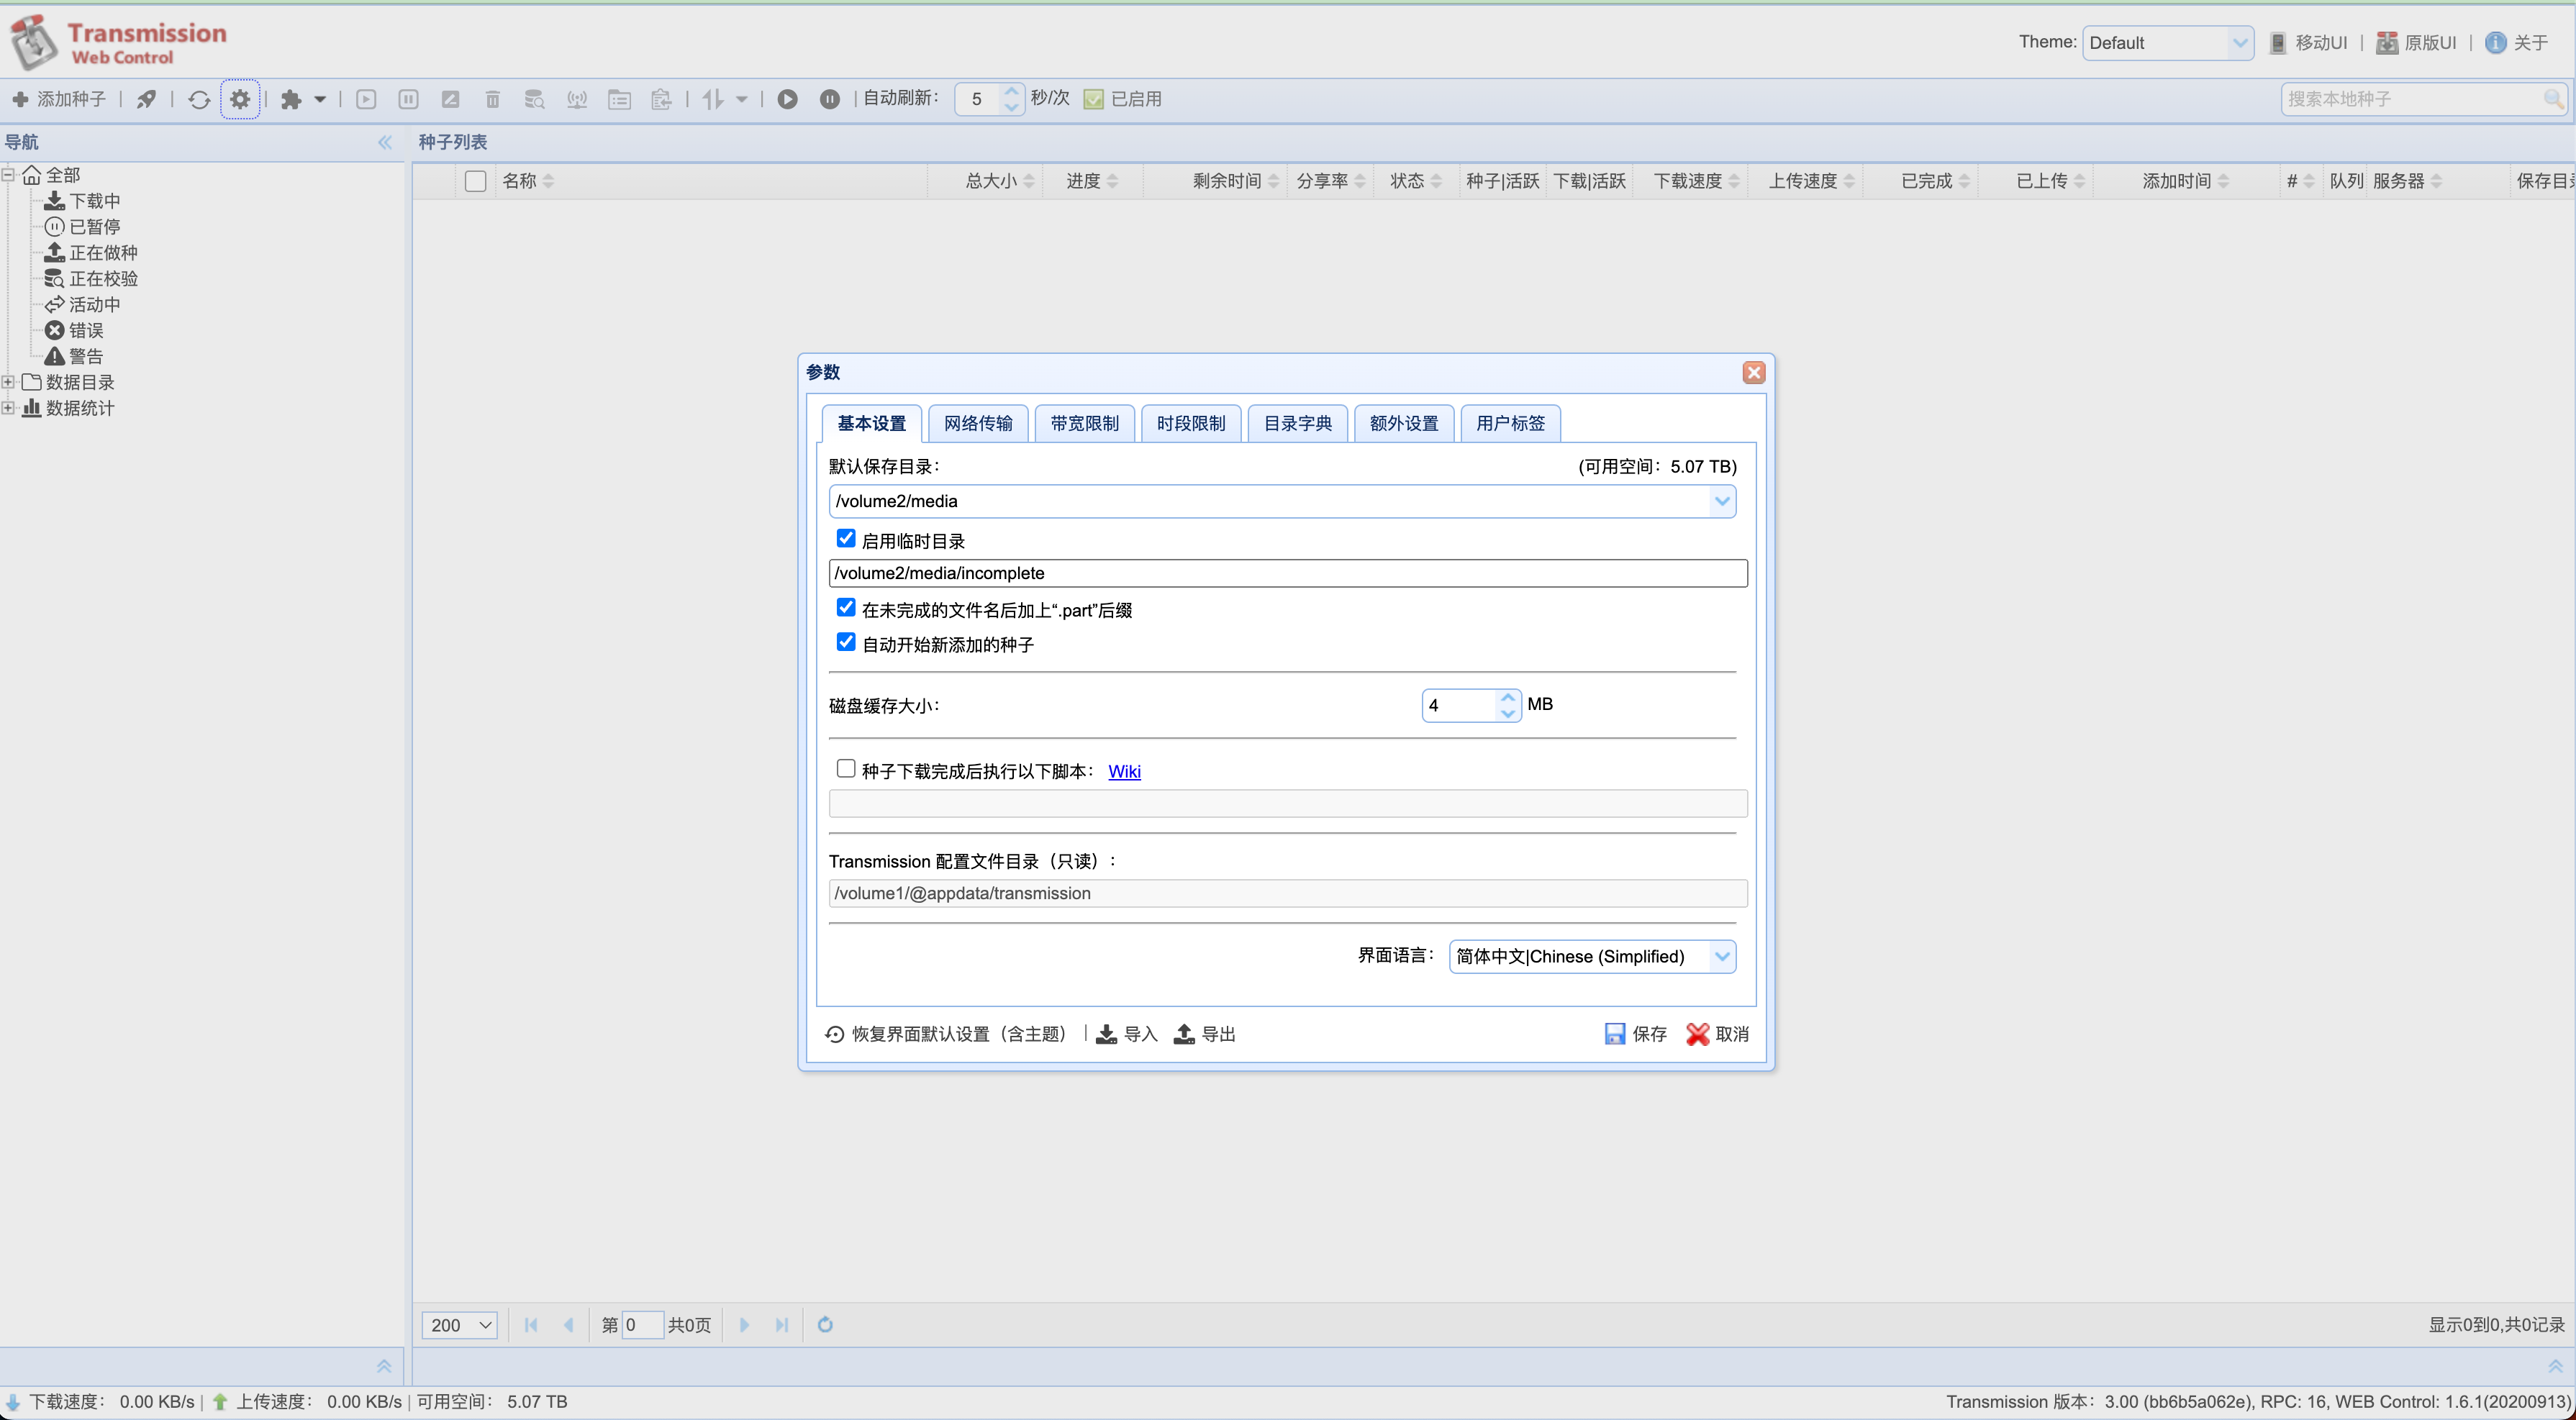Collapse the 全部 tree node

tap(8, 175)
